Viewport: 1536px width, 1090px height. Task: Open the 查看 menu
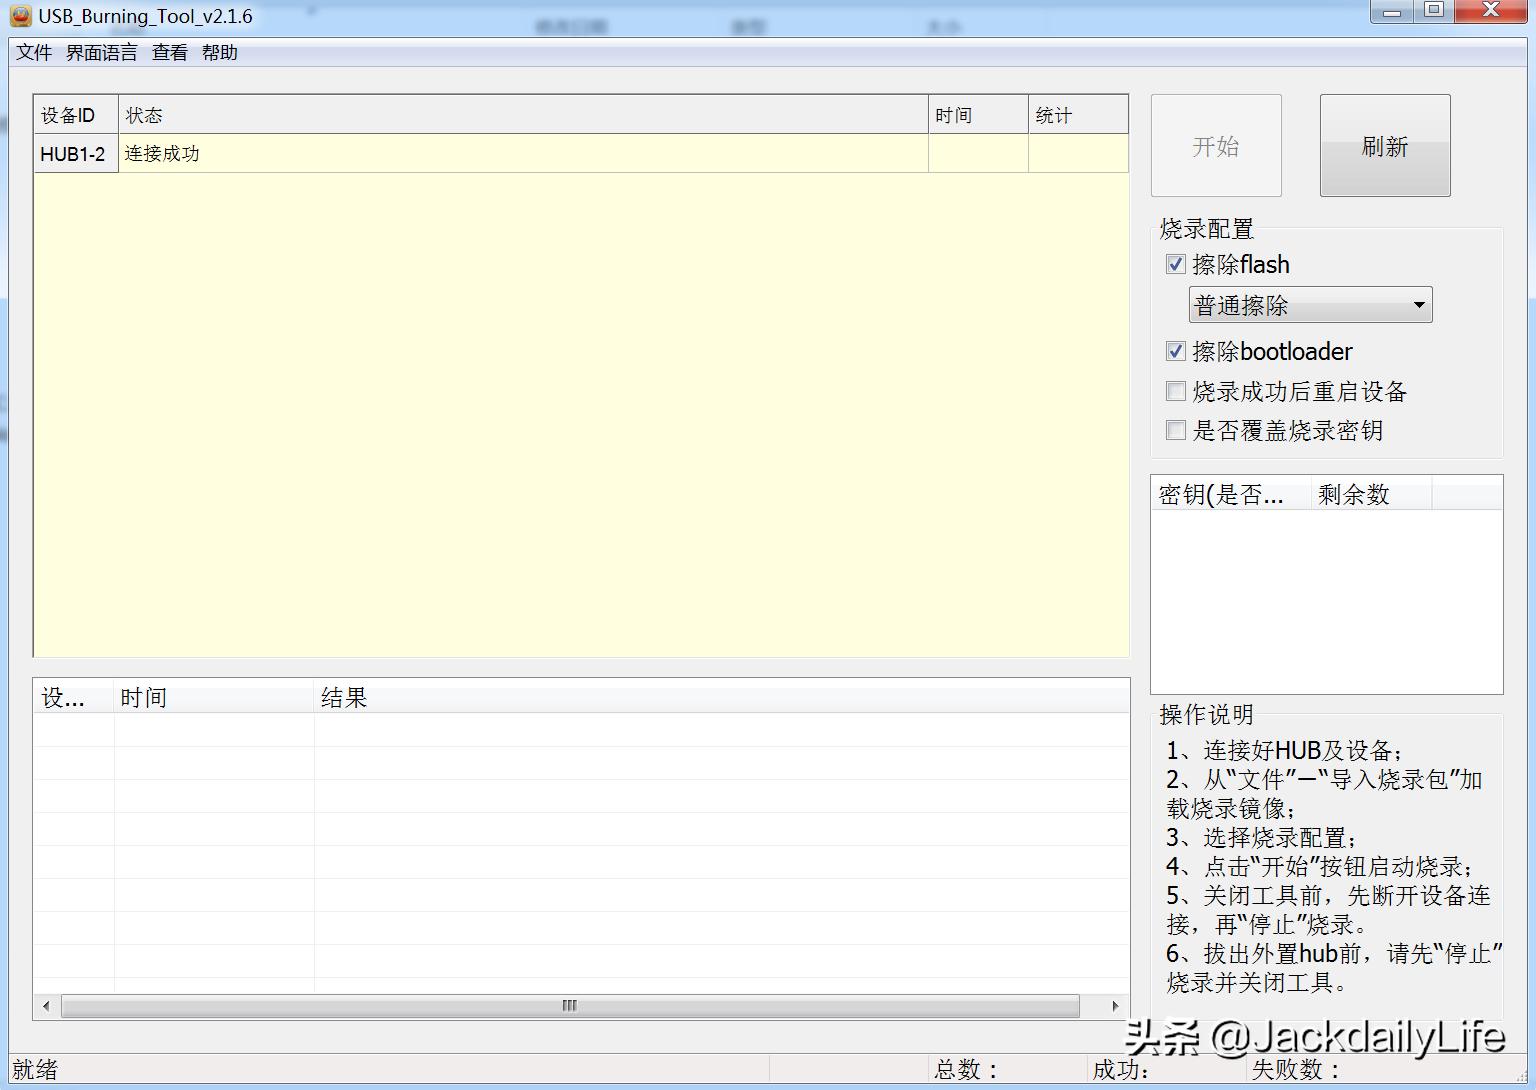pyautogui.click(x=169, y=53)
